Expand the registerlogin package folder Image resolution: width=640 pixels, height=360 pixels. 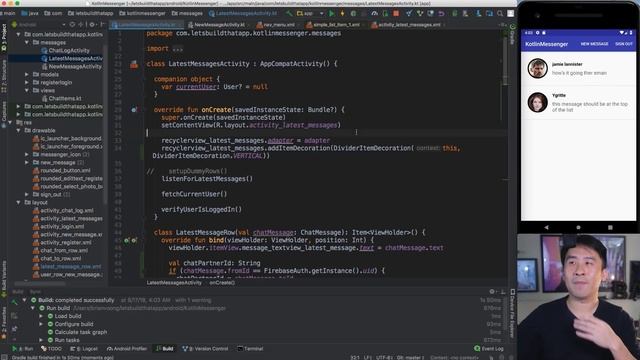(x=27, y=82)
